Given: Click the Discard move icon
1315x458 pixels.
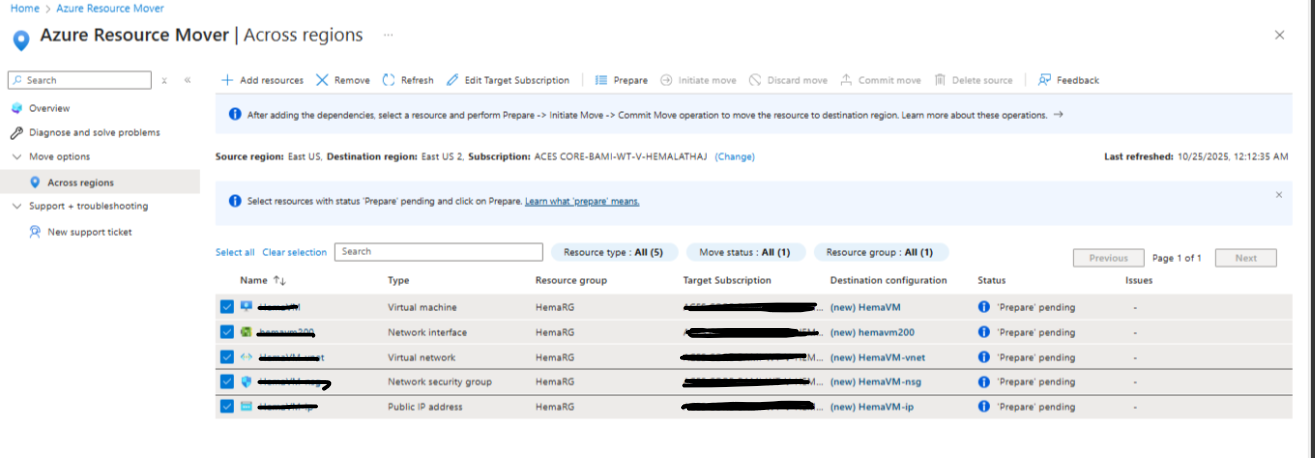Looking at the screenshot, I should (x=756, y=80).
